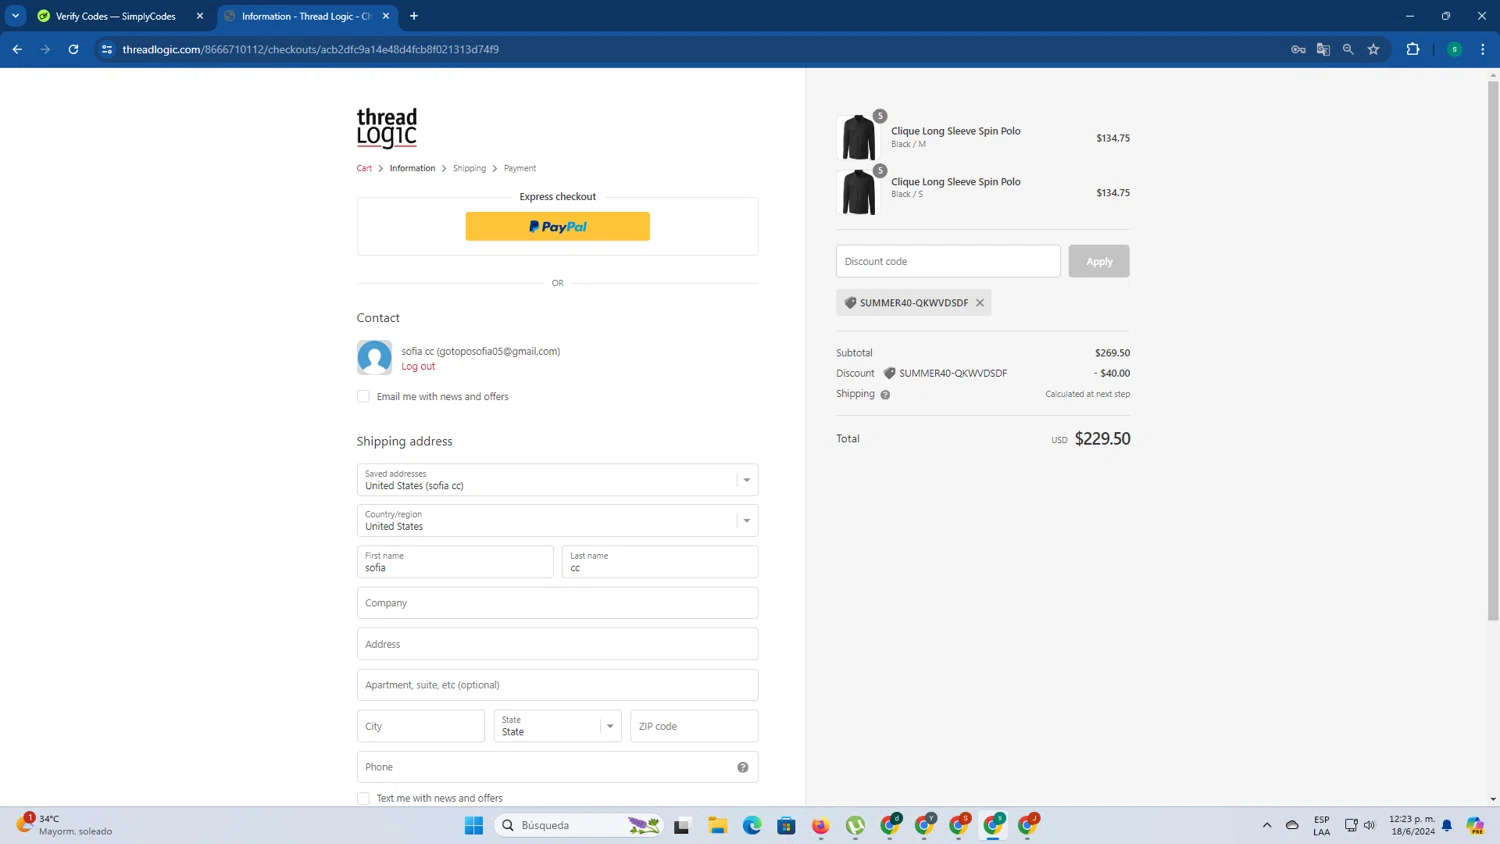The height and width of the screenshot is (844, 1500).
Task: Bookmark this page with the star
Action: [x=1373, y=49]
